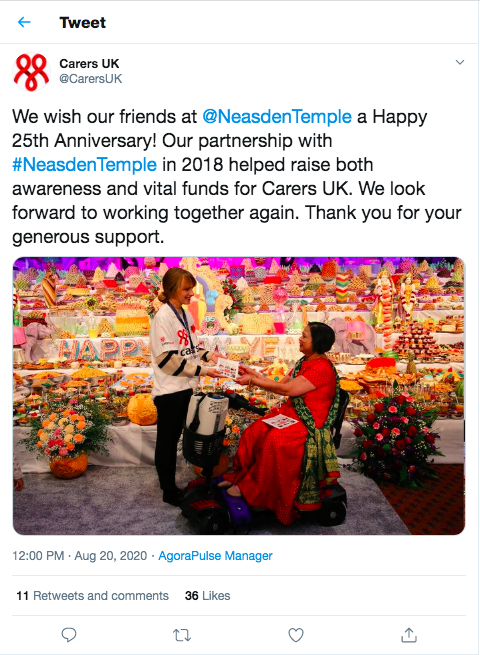Open the #NeasdenTemple hashtag link
The width and height of the screenshot is (480, 655).
84,165
